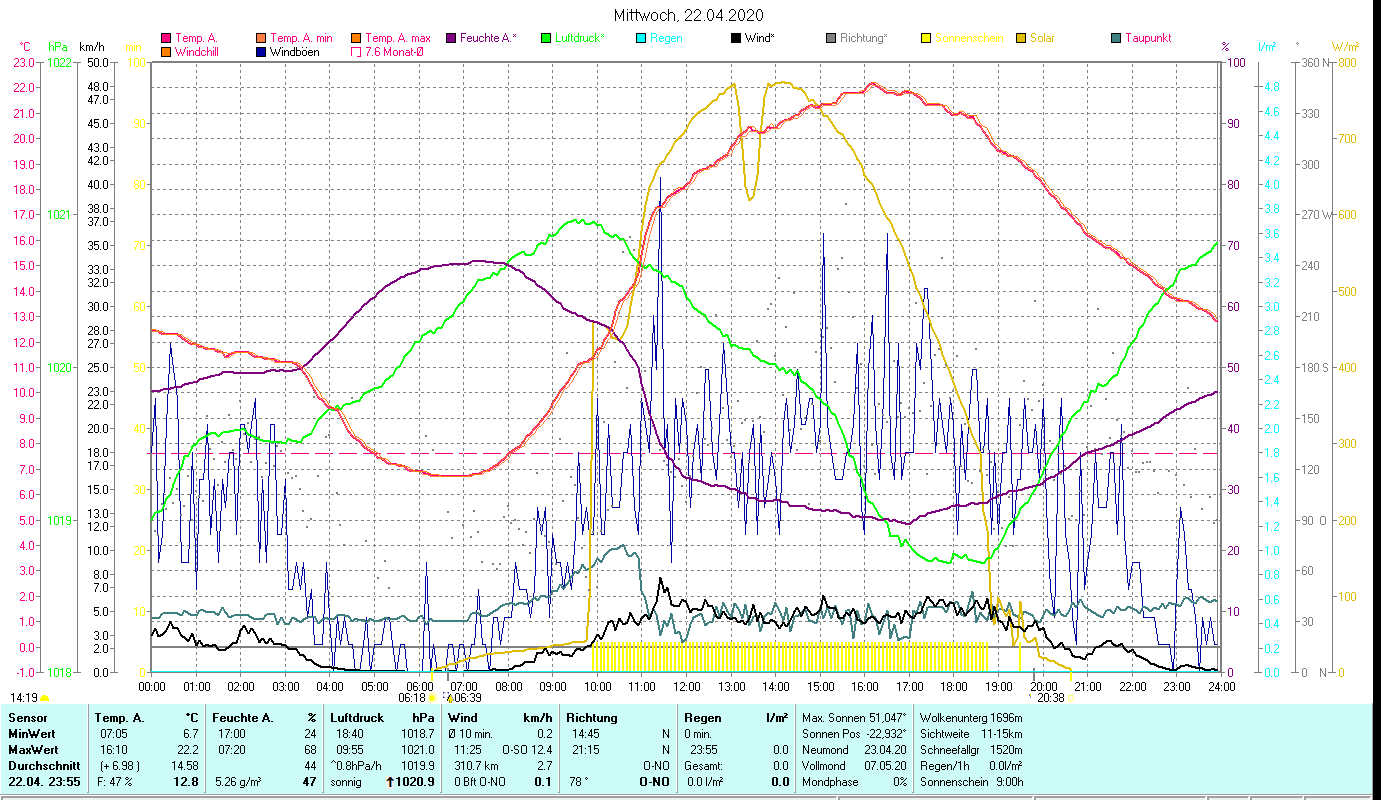Click the Temp. A. max legend label
The height and width of the screenshot is (800, 1381).
(397, 39)
